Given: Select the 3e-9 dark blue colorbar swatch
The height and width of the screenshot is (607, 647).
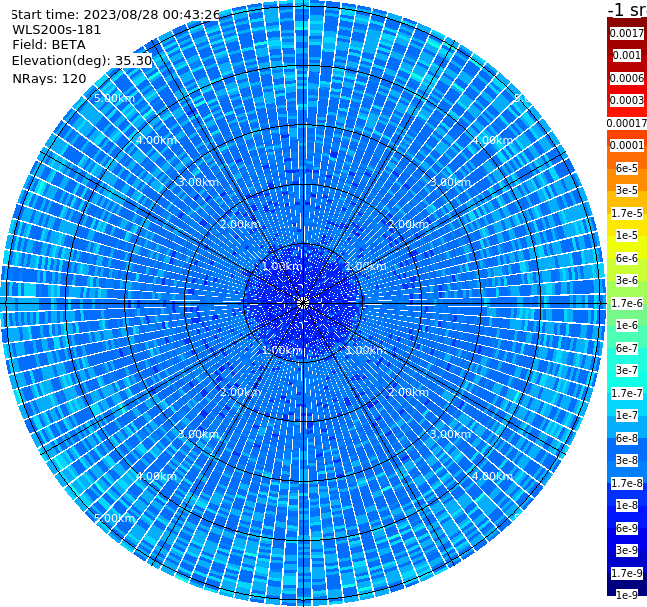Looking at the screenshot, I should pos(627,550).
